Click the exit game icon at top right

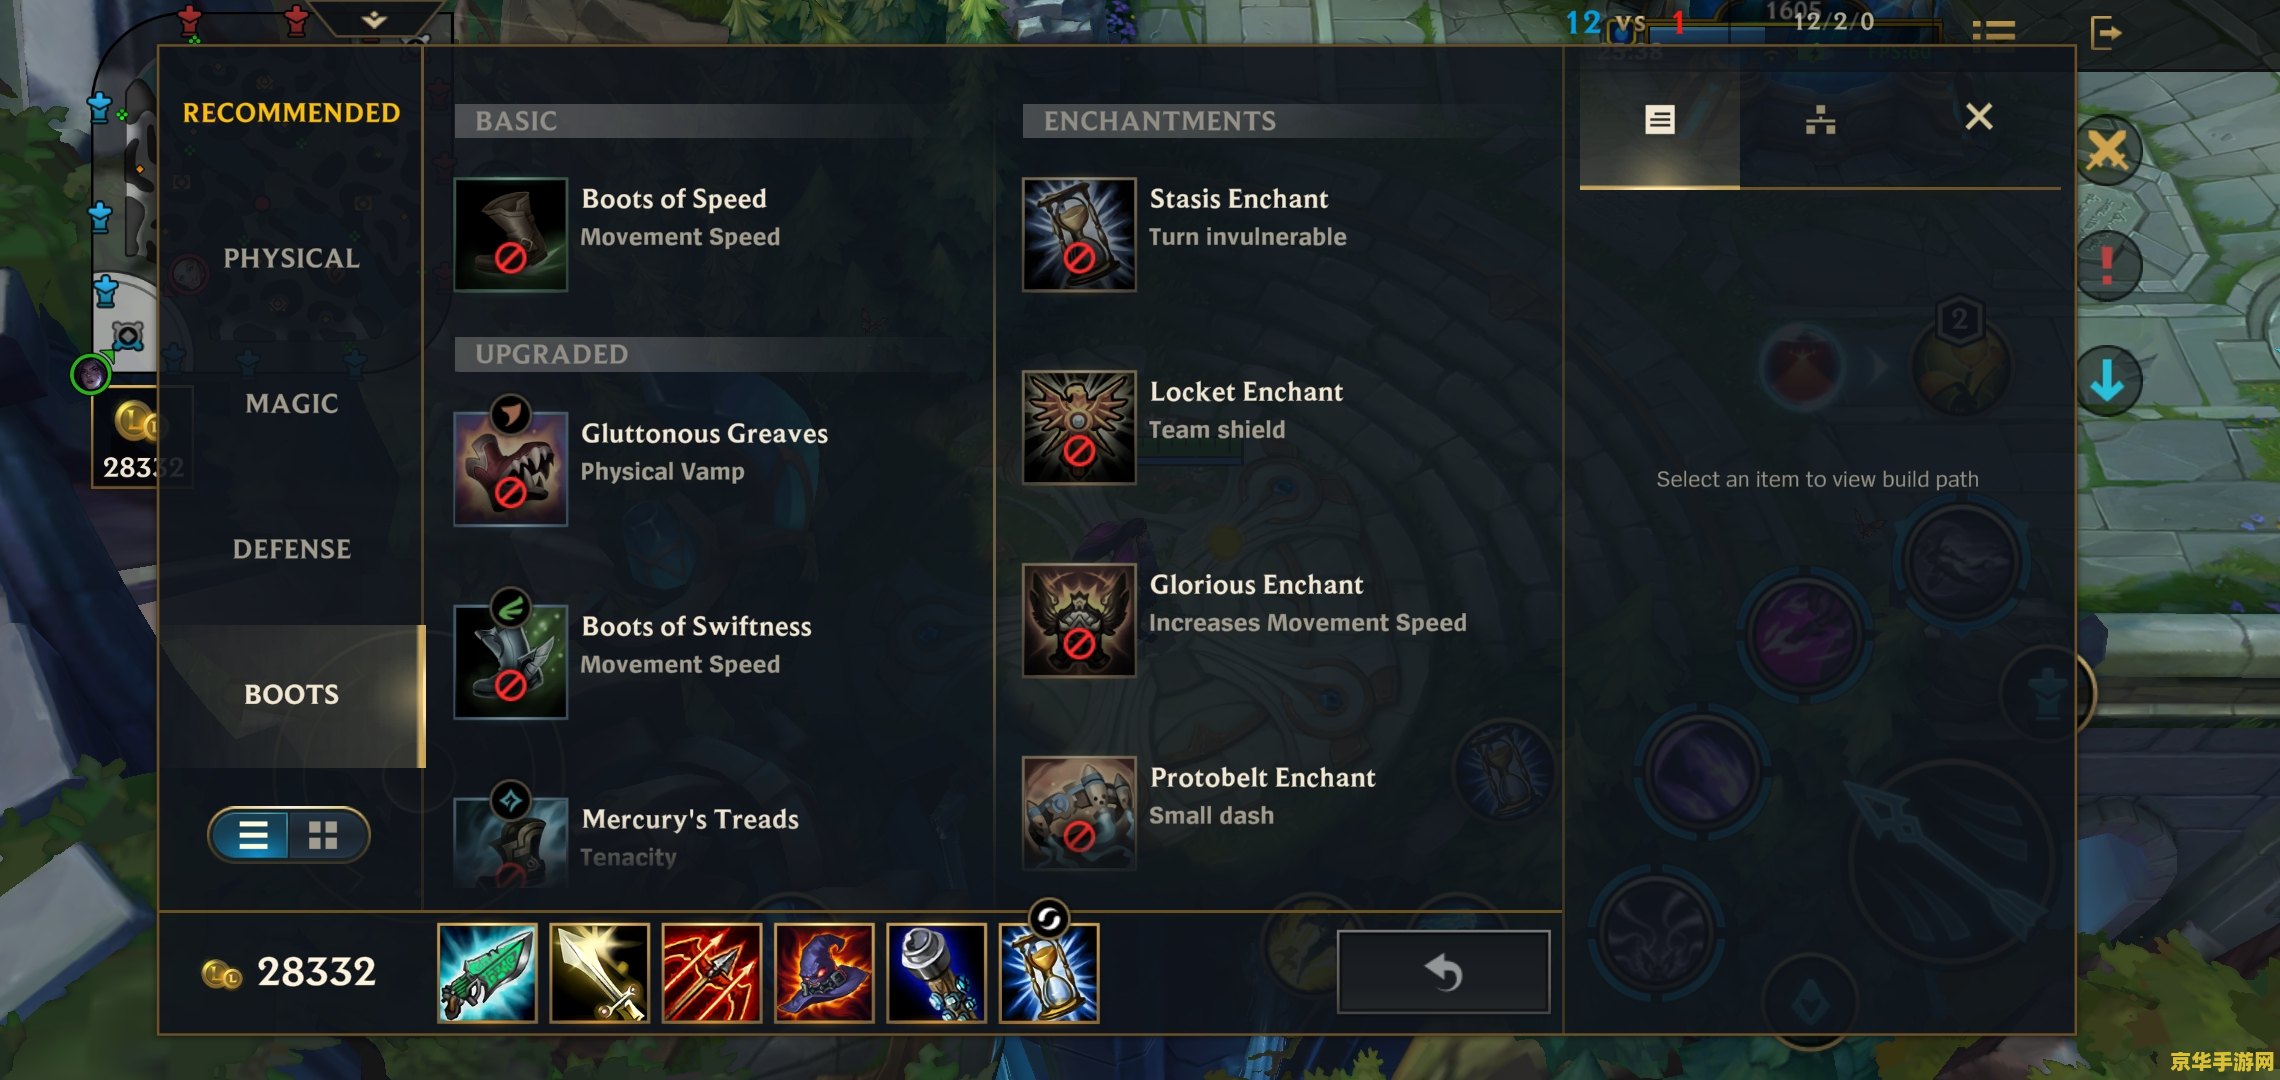tap(2106, 32)
